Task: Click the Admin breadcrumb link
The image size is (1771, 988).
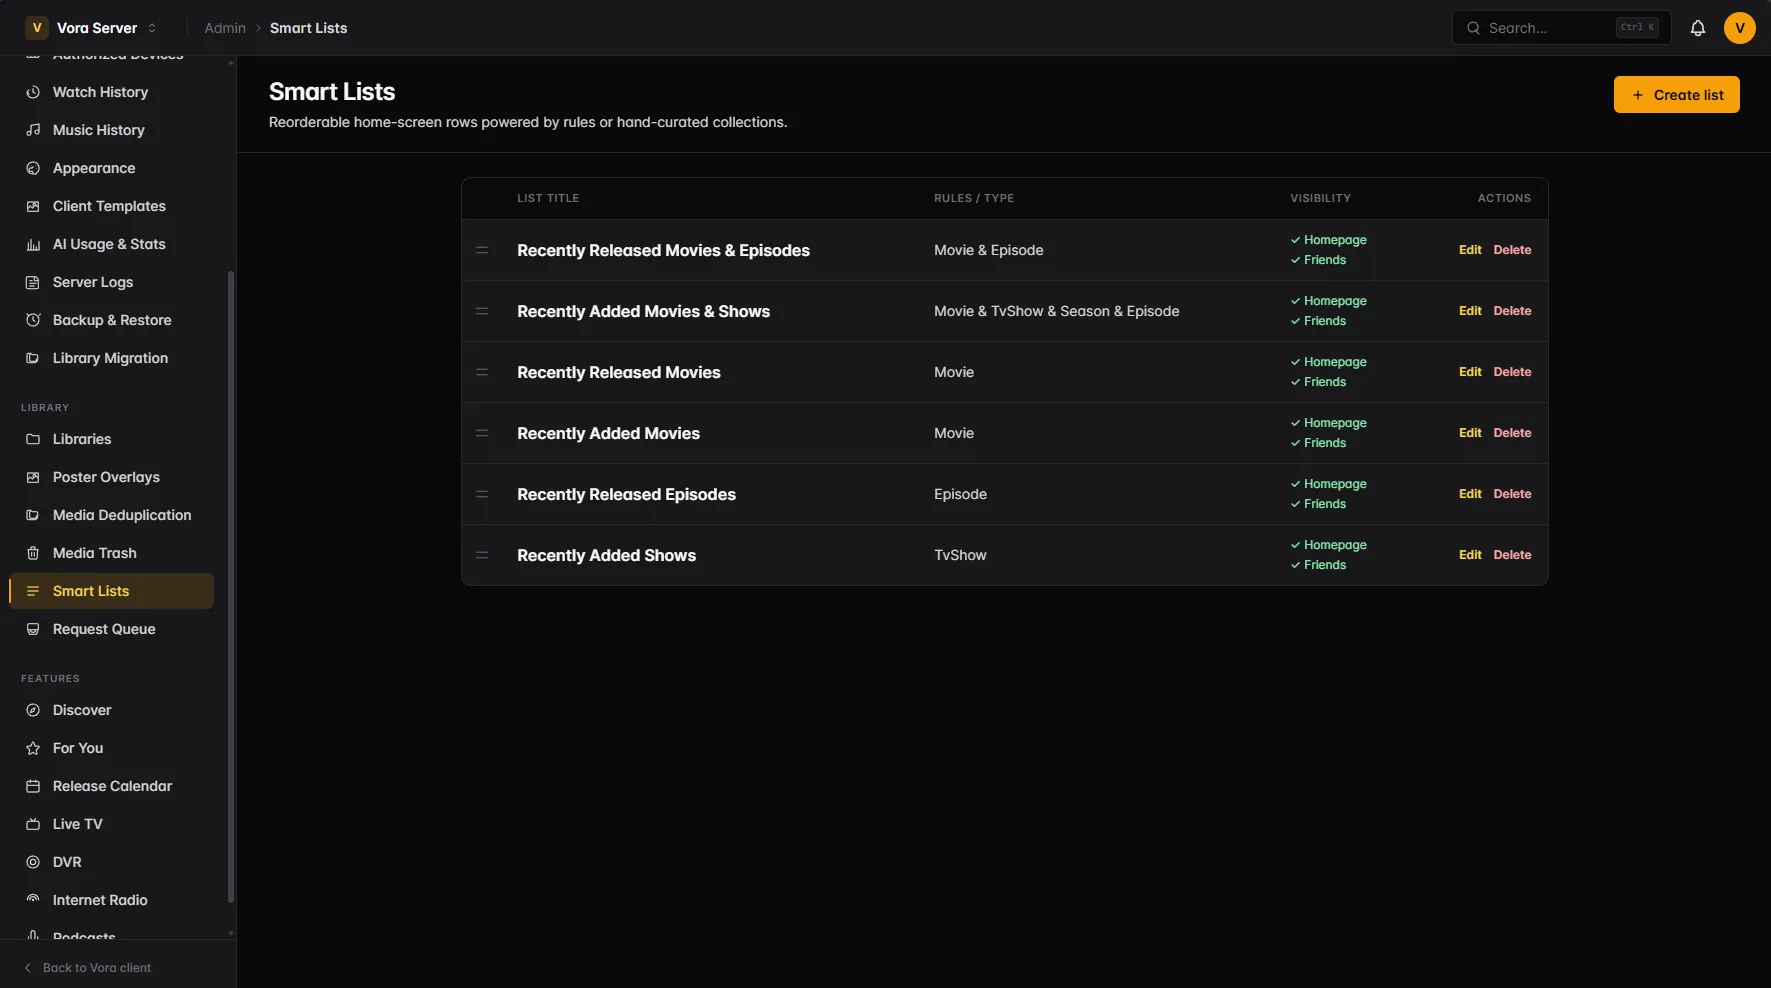Action: (225, 28)
